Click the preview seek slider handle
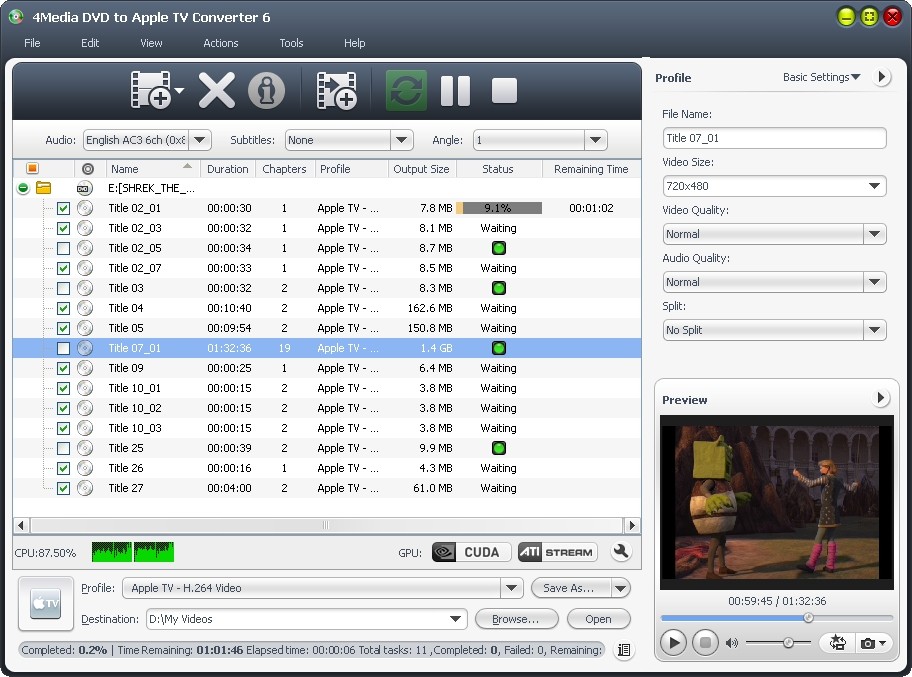Screen dimensions: 912x677 tap(808, 618)
